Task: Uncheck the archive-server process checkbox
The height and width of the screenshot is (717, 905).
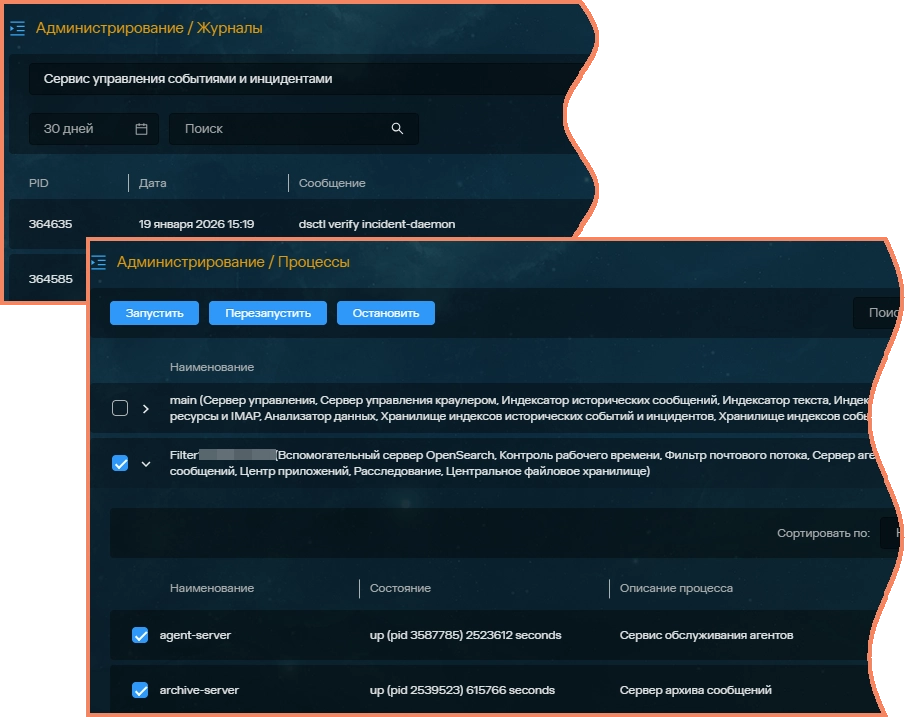Action: coord(140,690)
